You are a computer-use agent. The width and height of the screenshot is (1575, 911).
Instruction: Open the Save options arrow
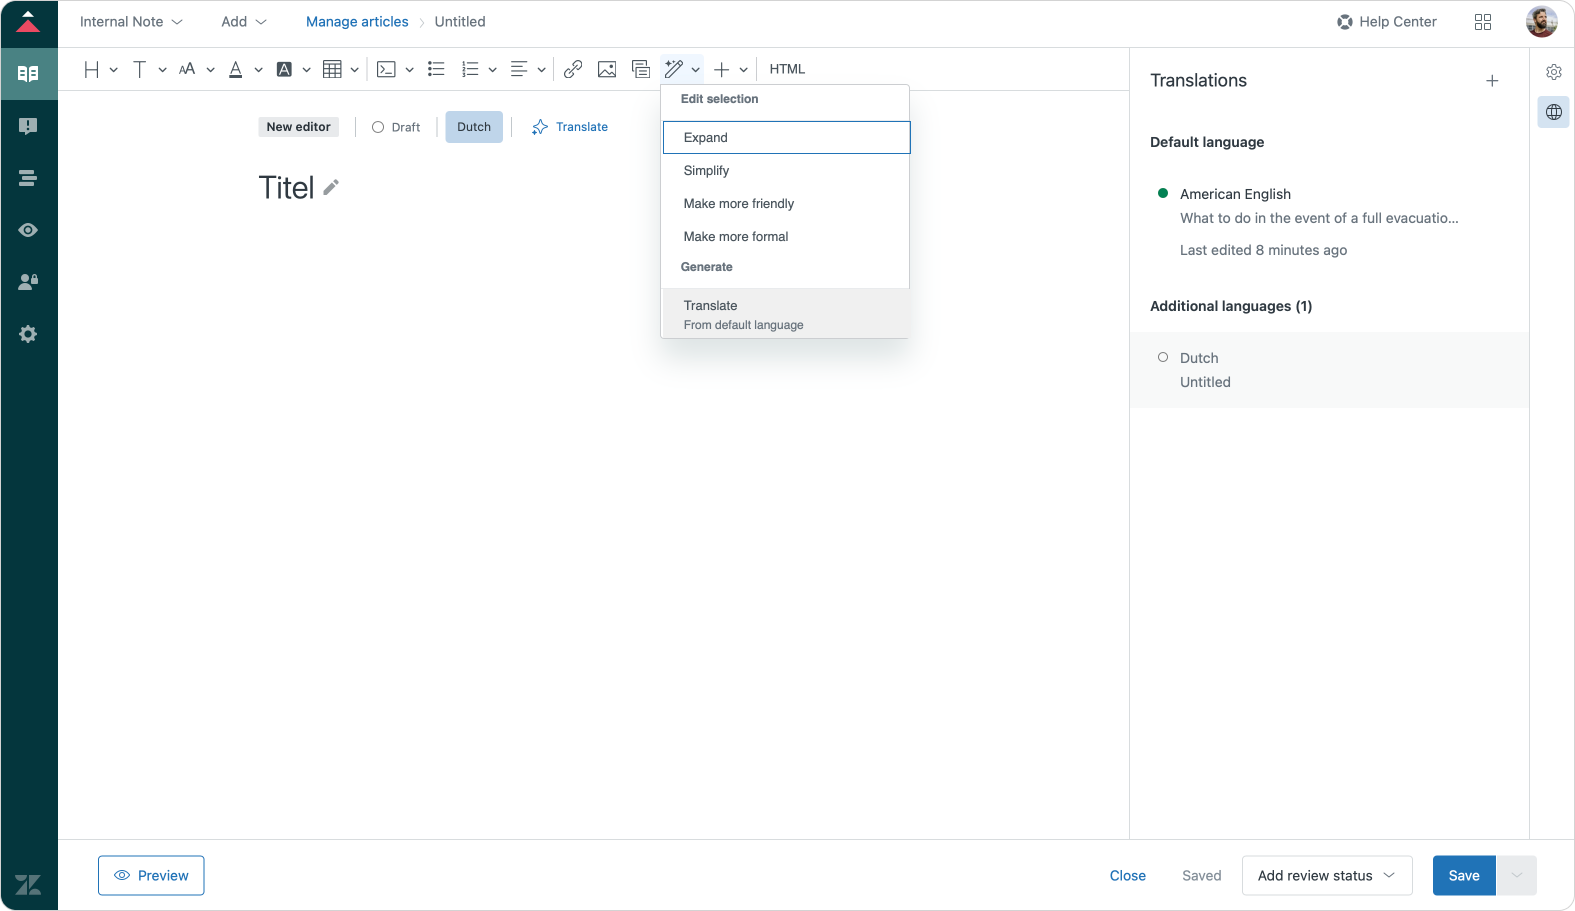click(x=1516, y=876)
